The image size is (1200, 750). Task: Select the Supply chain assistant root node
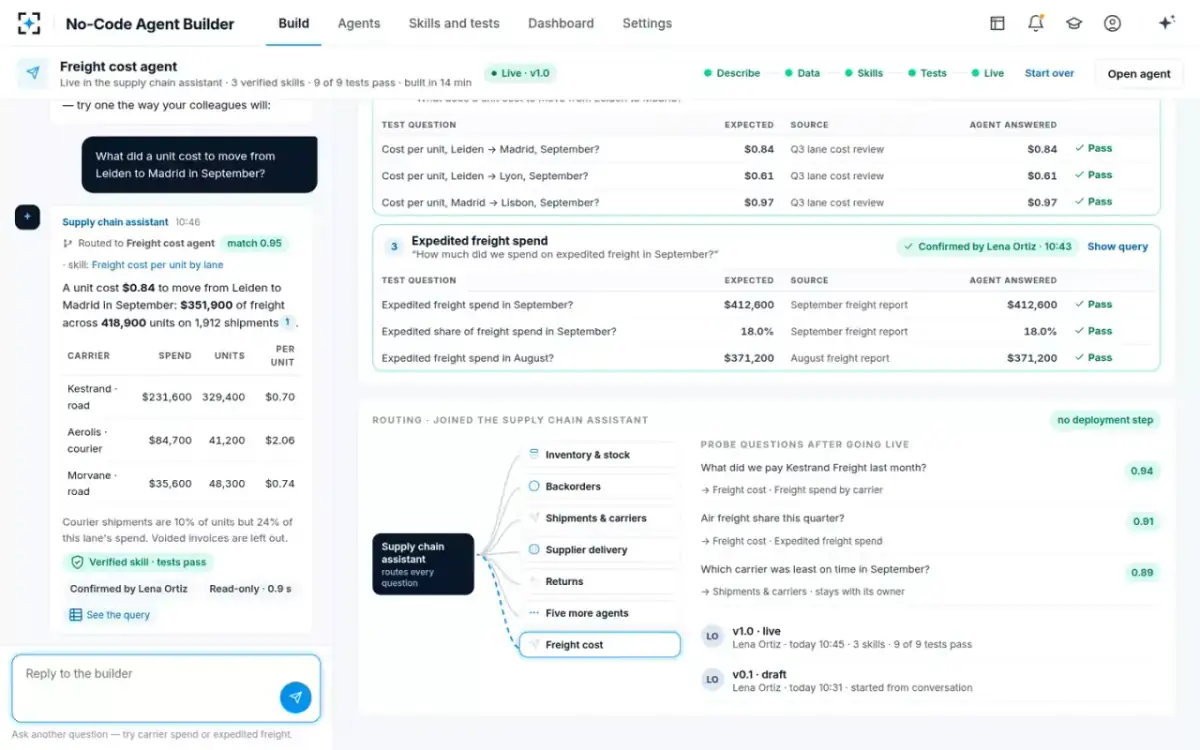(423, 564)
